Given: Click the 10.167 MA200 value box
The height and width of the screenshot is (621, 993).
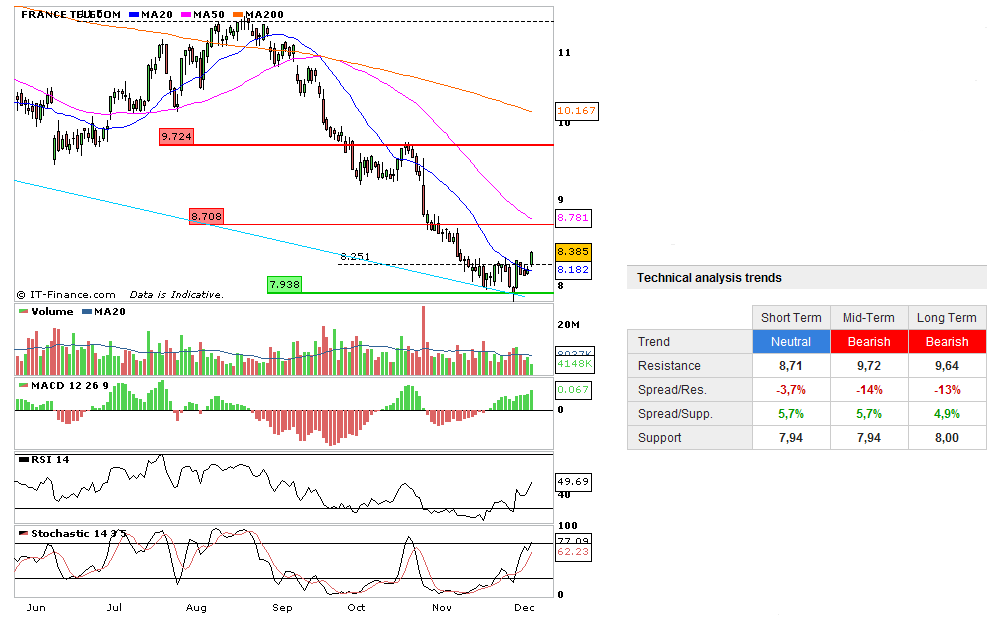Looking at the screenshot, I should [576, 111].
